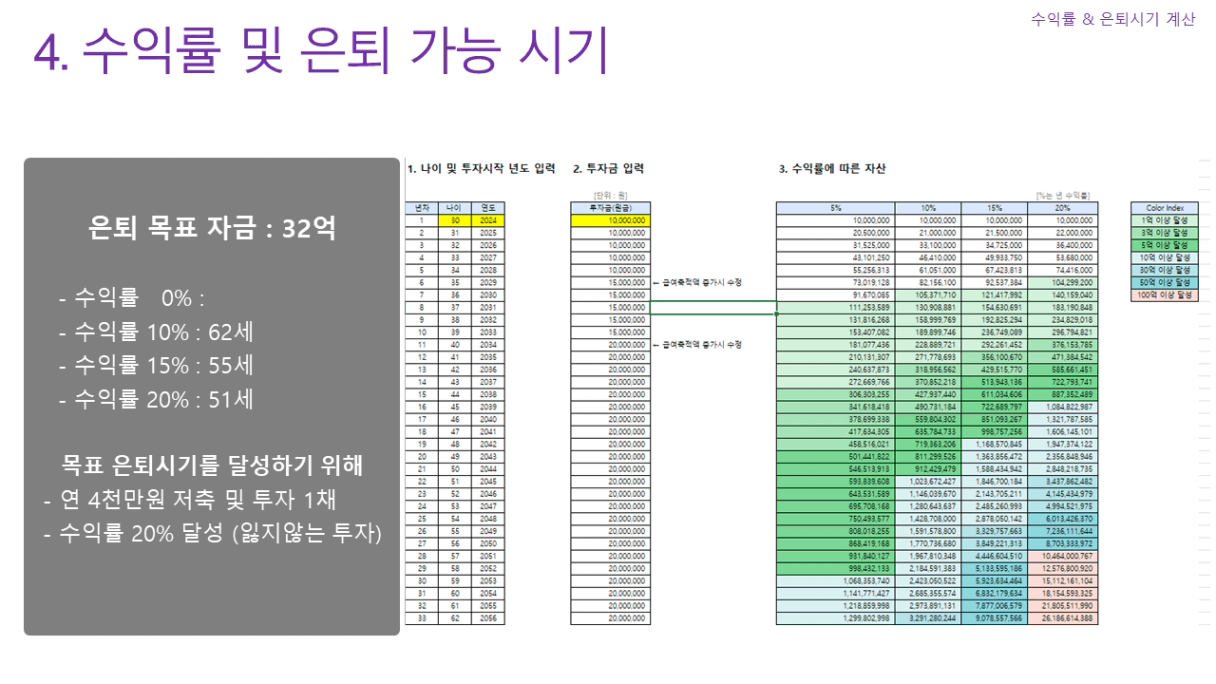Click the '[%는 년 수익률]' note
This screenshot has width=1216, height=684.
1065,195
